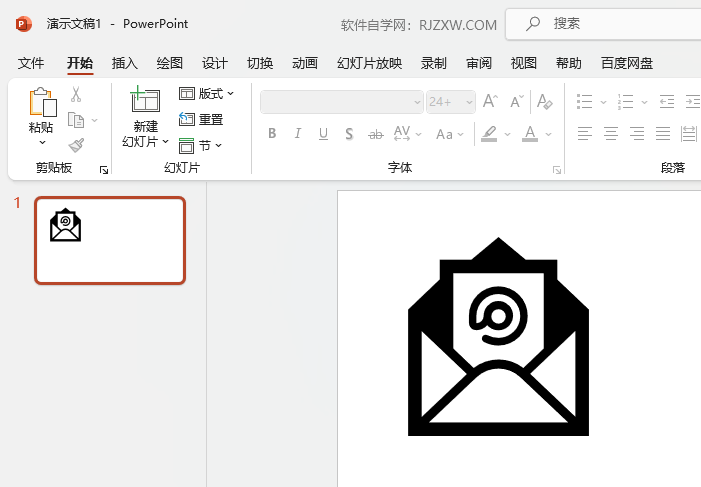Viewport: 701px width, 487px height.
Task: Switch to Home (开始) tab
Action: tap(80, 63)
